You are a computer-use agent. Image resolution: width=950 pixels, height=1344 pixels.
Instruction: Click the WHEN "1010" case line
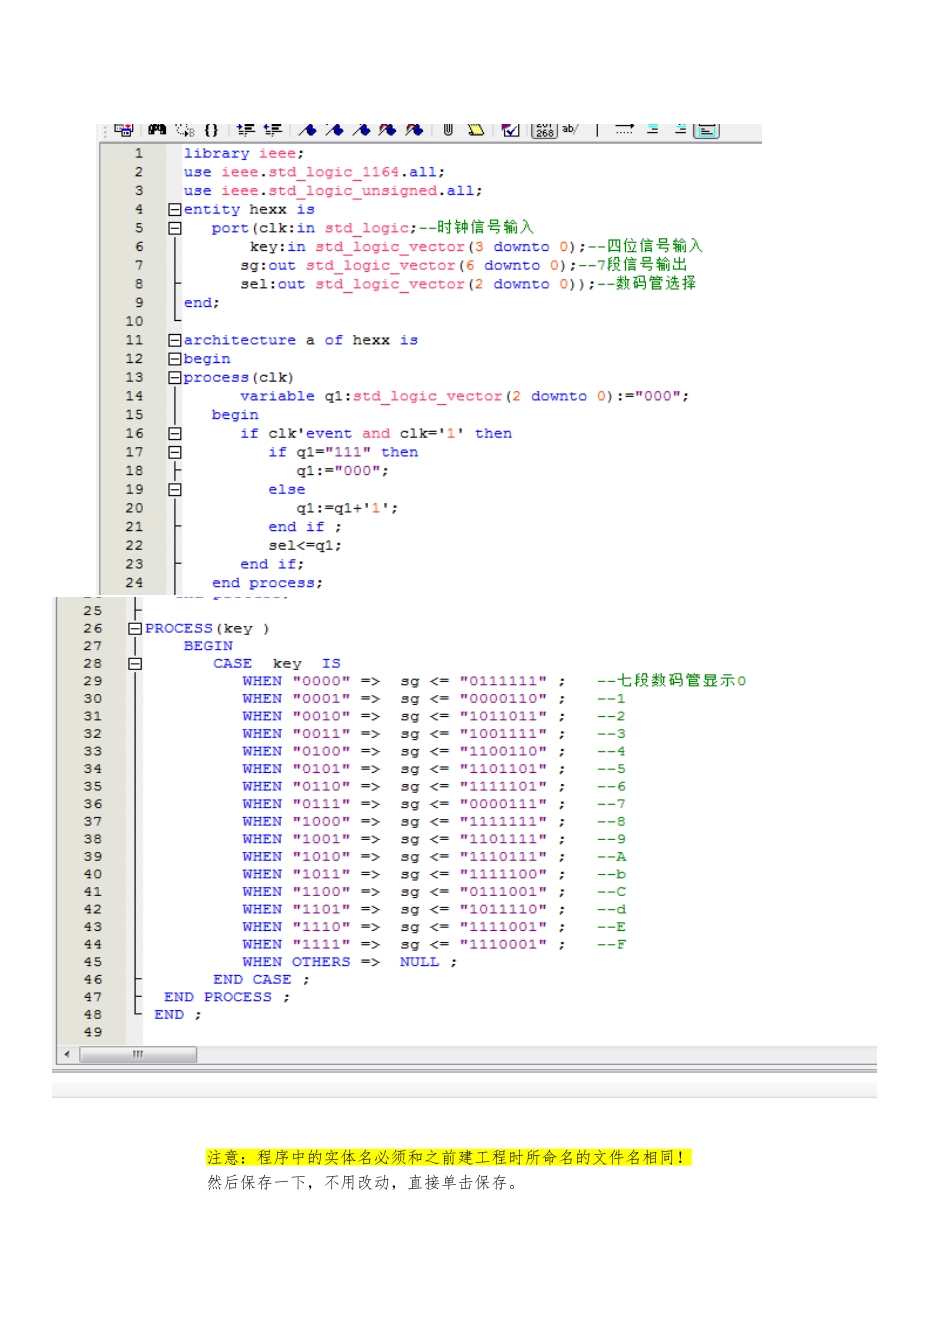[x=403, y=857]
